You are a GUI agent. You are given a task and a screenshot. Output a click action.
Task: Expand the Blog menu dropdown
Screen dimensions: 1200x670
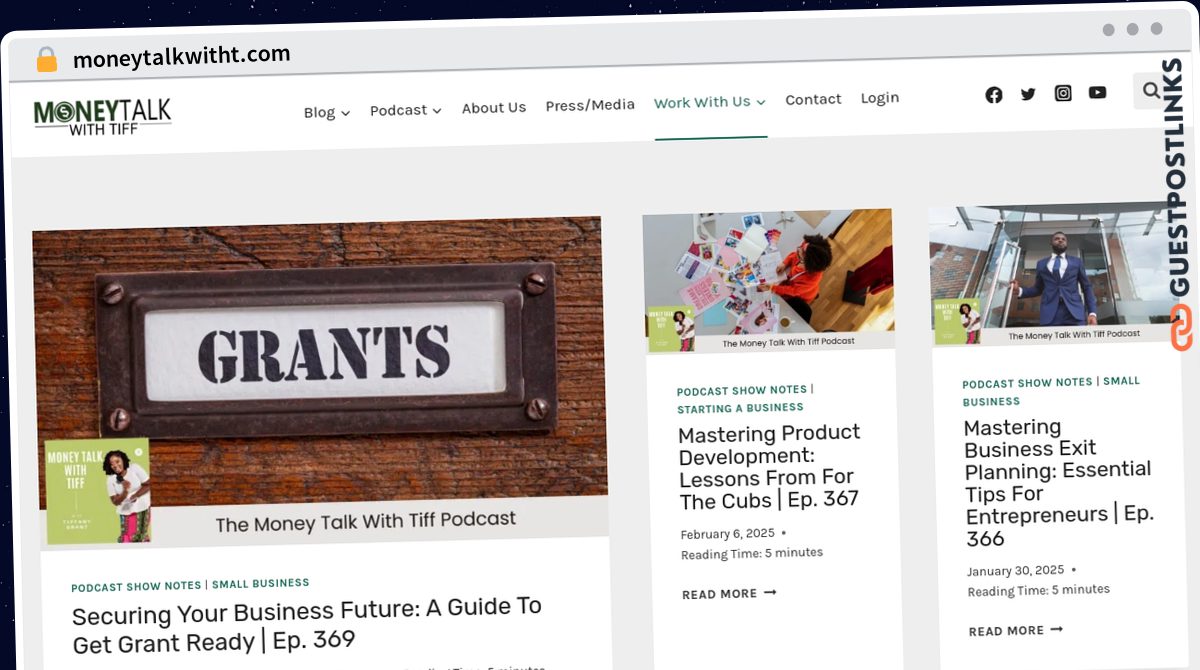click(x=327, y=112)
